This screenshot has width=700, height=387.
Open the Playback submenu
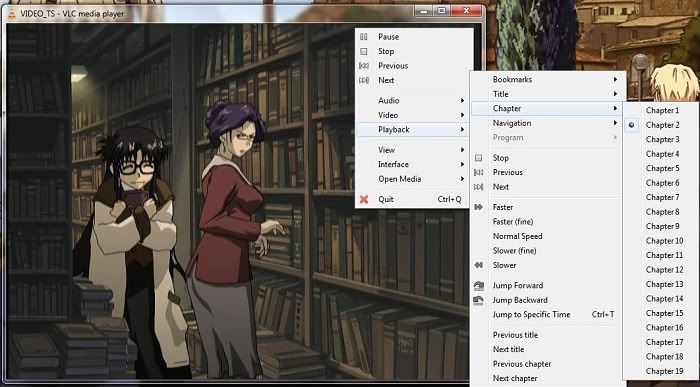tap(412, 129)
